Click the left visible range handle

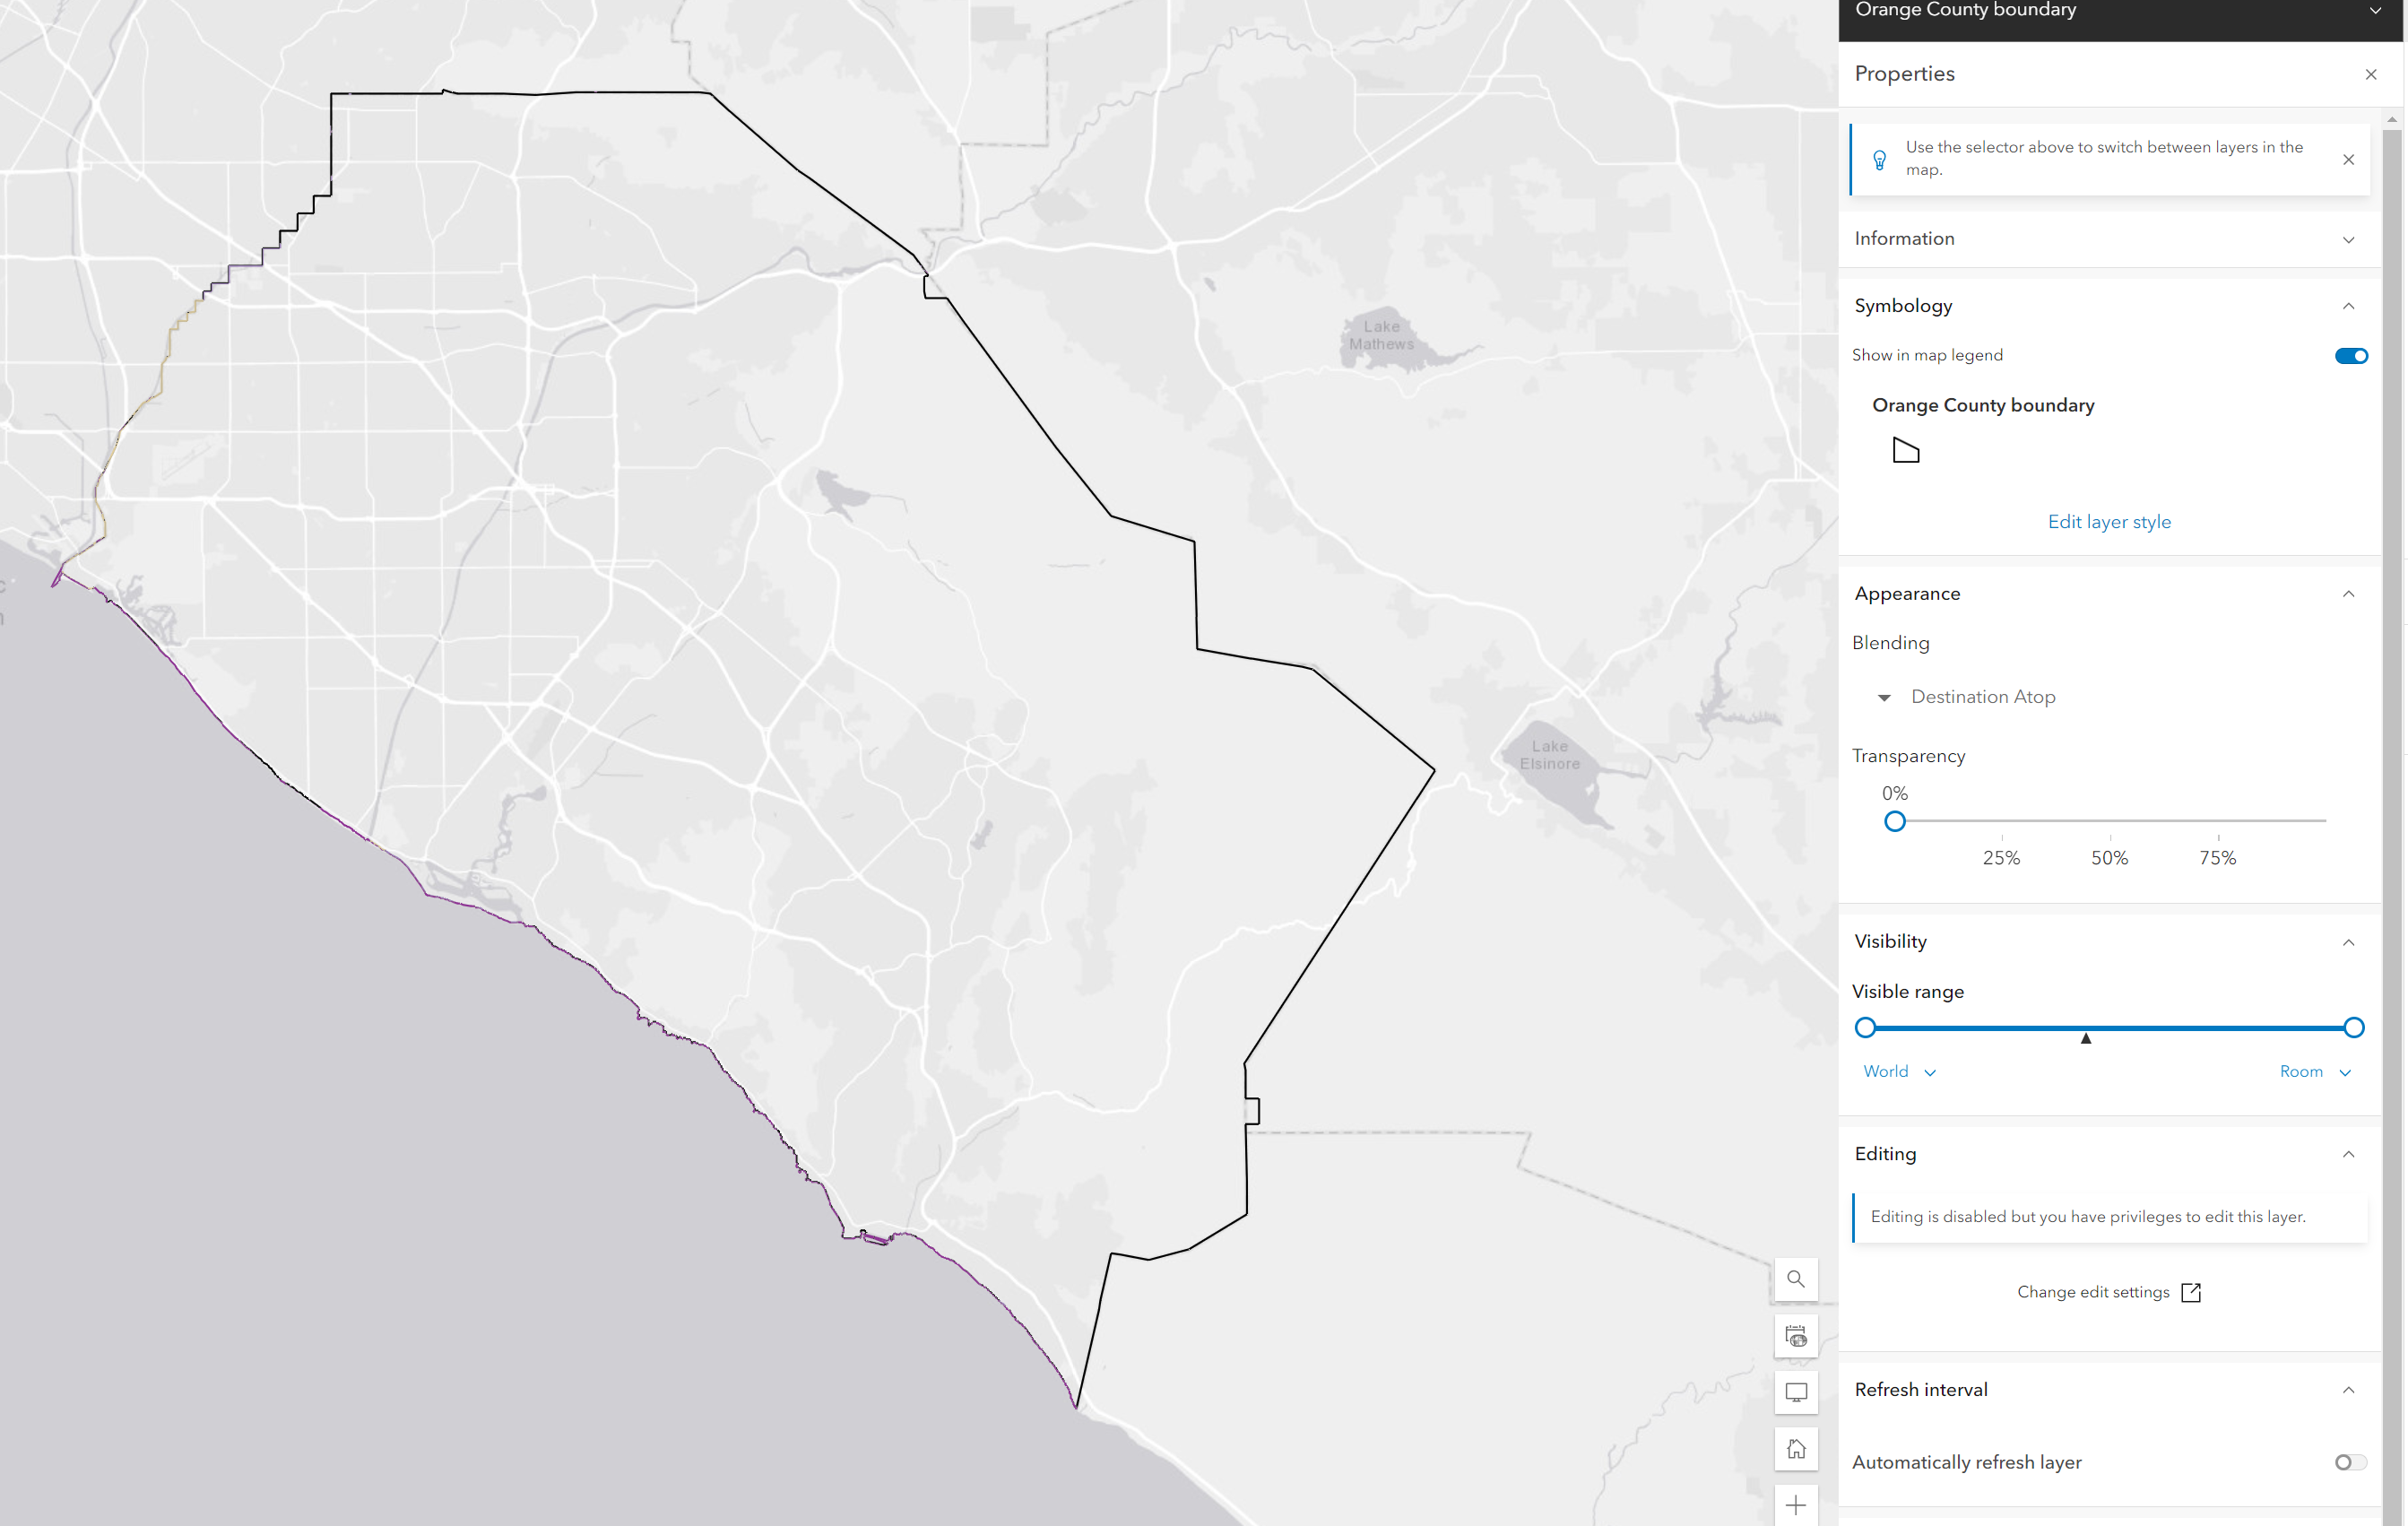click(x=1864, y=1027)
